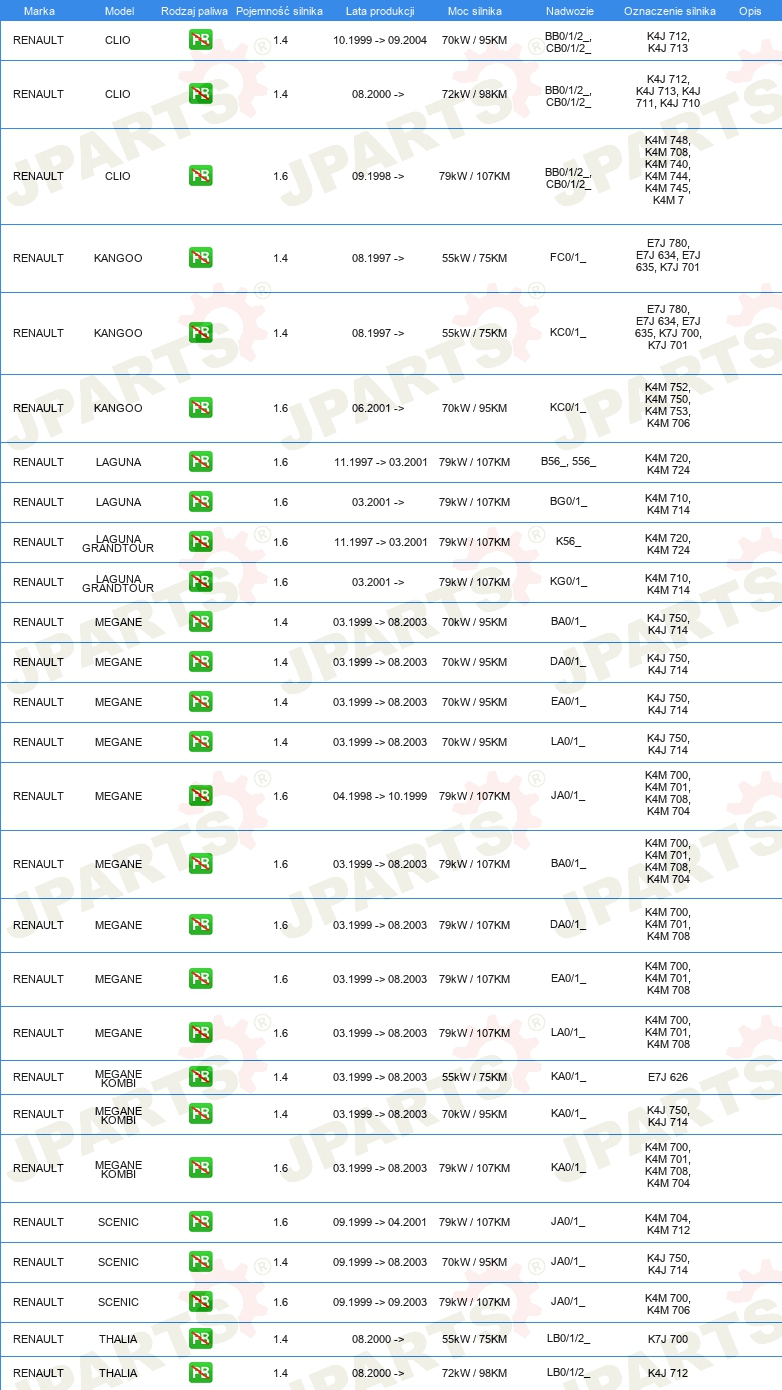Screen dimensions: 782x1390
Task: Select the body code KG0/1_
Action: (568, 582)
